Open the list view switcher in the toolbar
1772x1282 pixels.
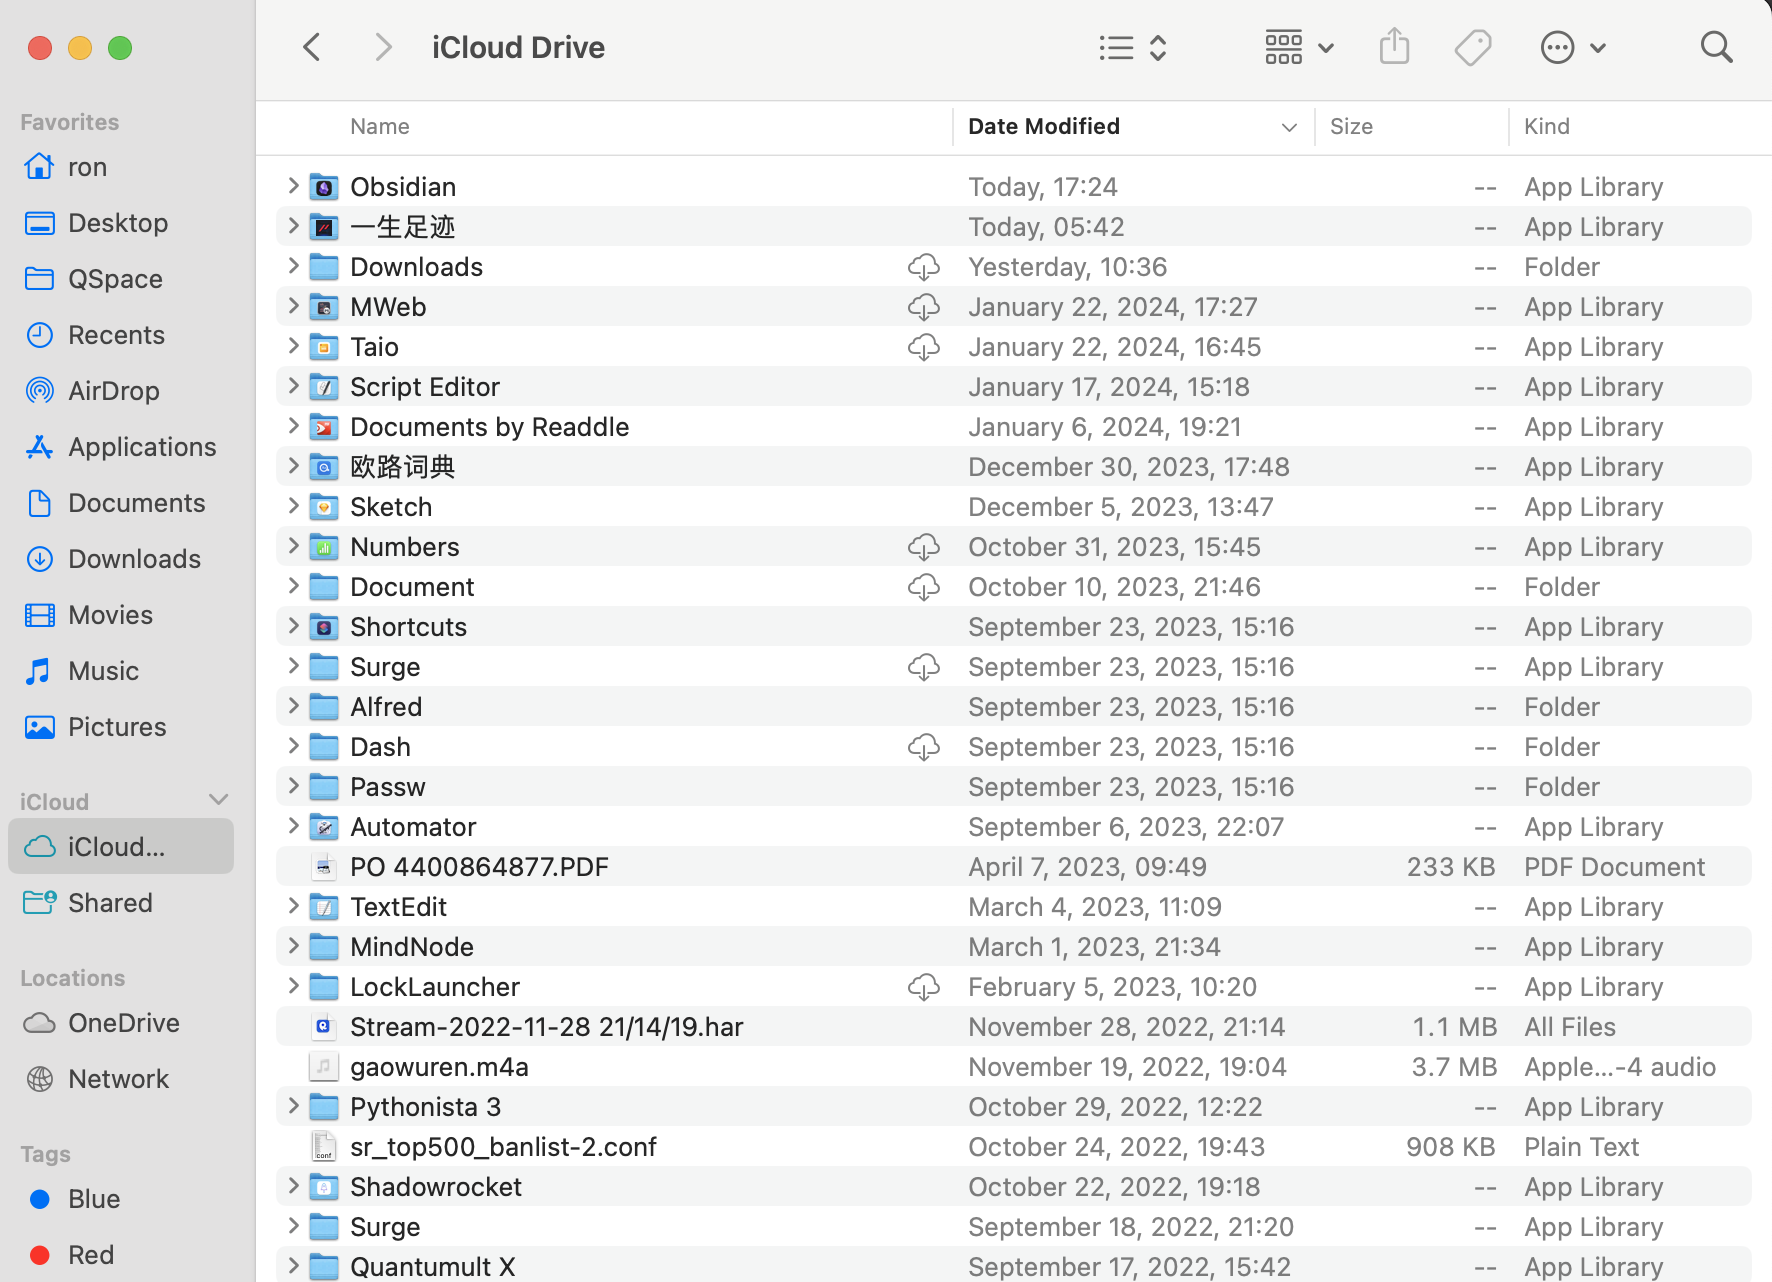click(1133, 47)
